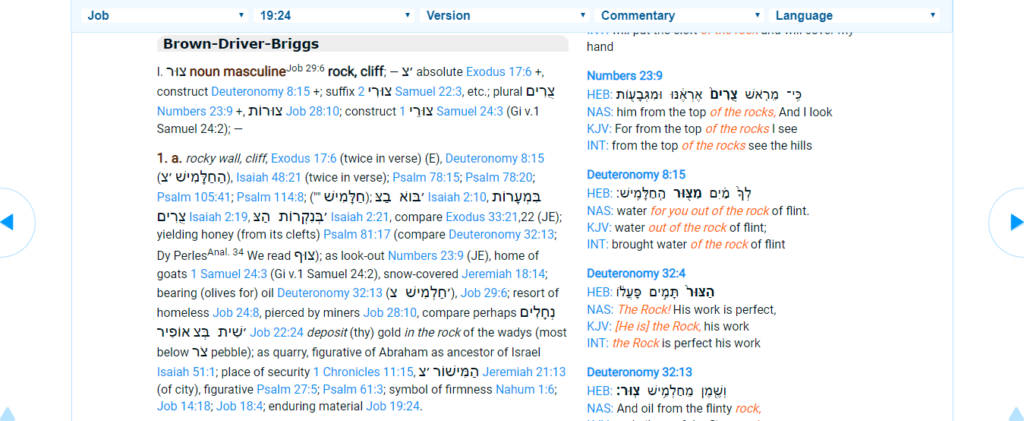This screenshot has height=421, width=1024.
Task: Open Psalm 114:8 reference
Action: tap(270, 197)
